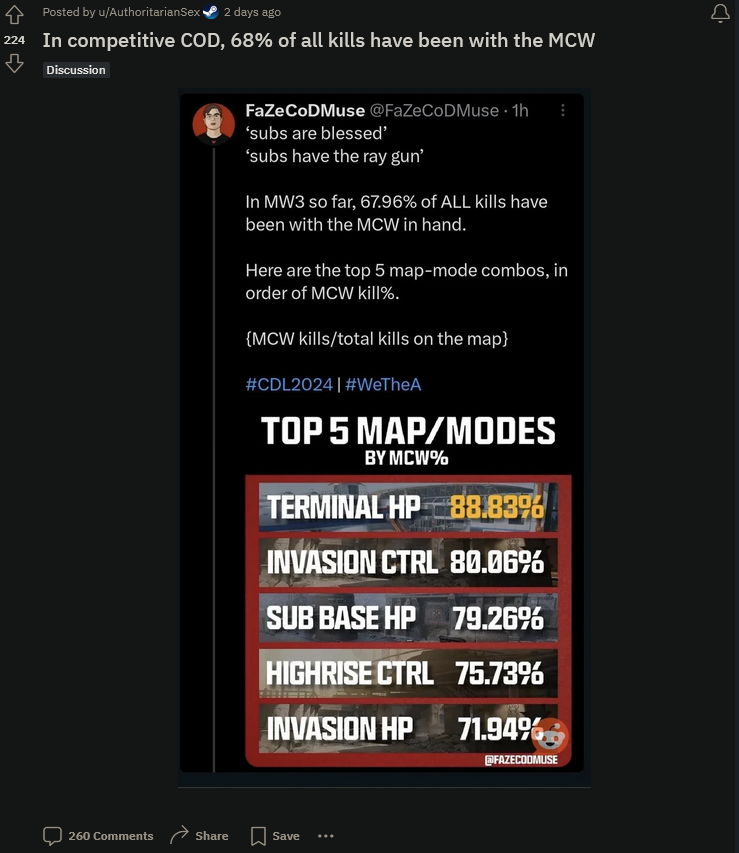Click the FaZeCoDMuse avatar picture
The height and width of the screenshot is (853, 739).
[x=213, y=124]
